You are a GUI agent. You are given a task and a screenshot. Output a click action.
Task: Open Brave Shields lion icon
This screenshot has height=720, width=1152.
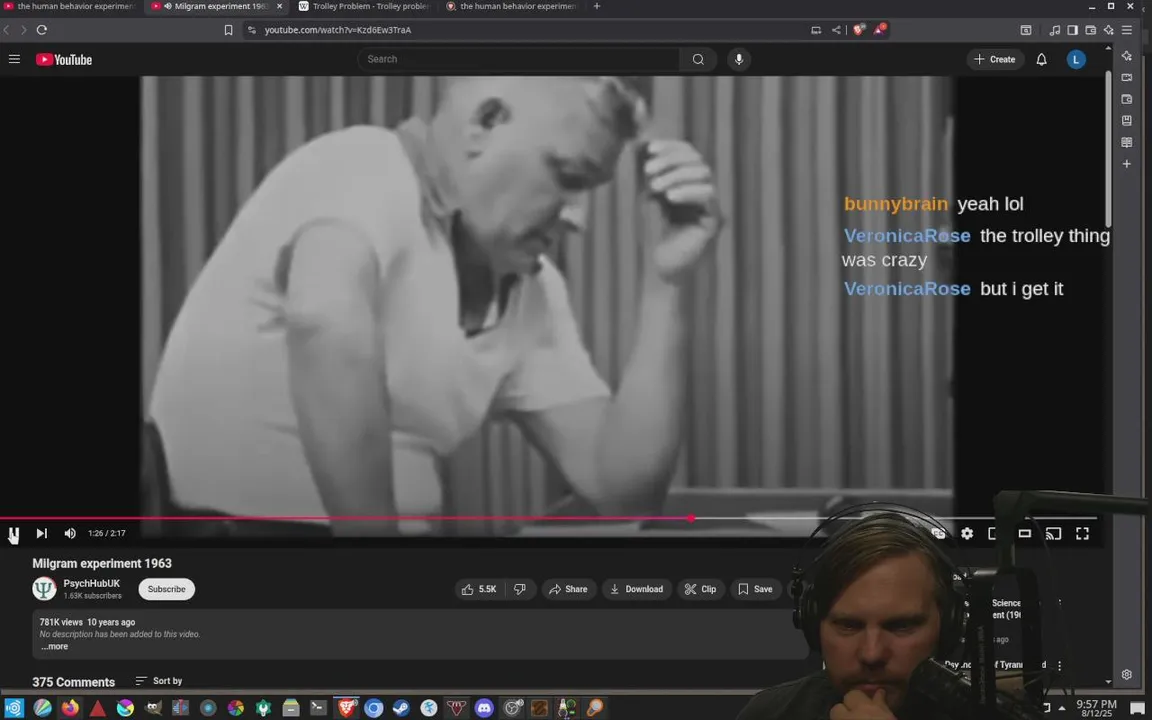point(857,30)
